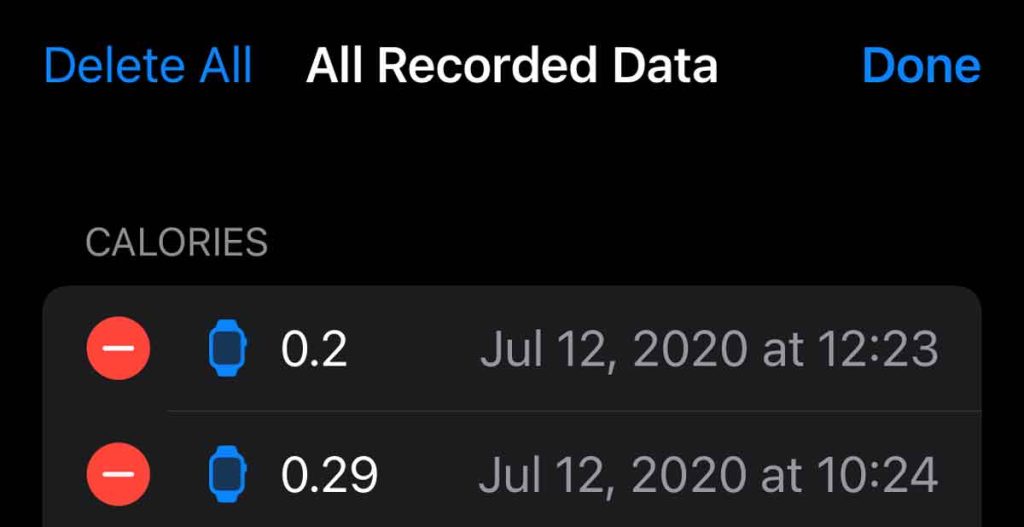Click the 10:24 time of the second entry

pos(878,474)
